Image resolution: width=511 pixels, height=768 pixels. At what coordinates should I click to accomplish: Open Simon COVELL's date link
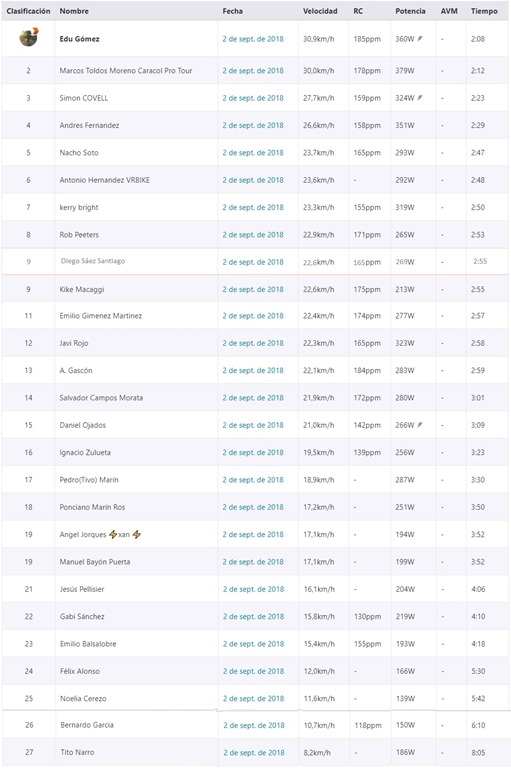(x=253, y=98)
